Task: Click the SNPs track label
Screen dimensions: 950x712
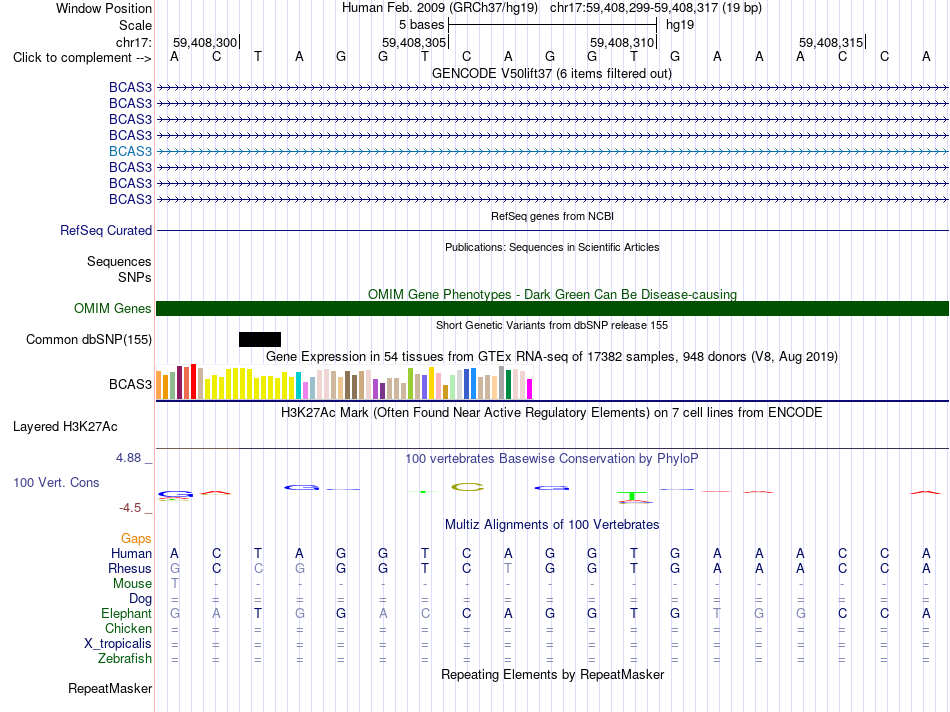Action: [135, 277]
